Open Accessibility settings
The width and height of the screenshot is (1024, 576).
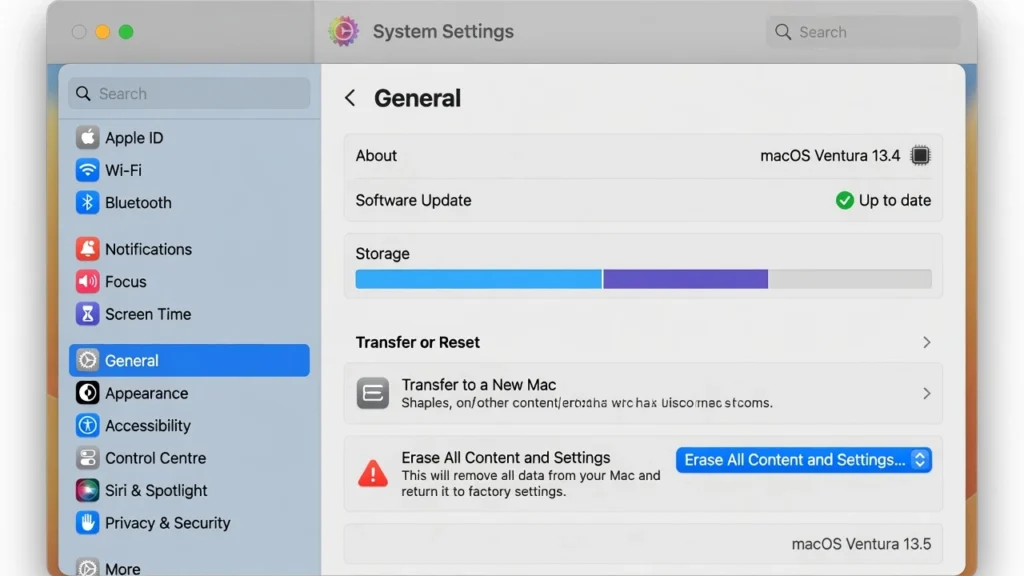pos(189,425)
